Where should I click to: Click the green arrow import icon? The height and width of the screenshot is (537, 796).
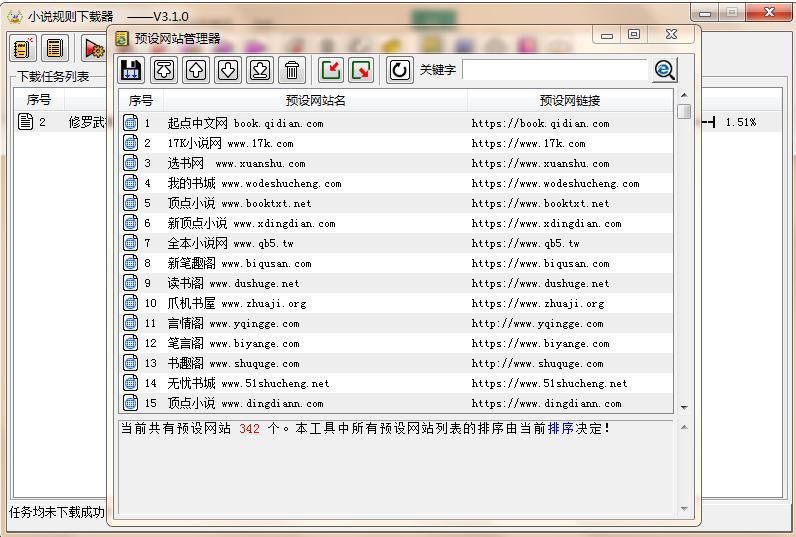click(330, 70)
